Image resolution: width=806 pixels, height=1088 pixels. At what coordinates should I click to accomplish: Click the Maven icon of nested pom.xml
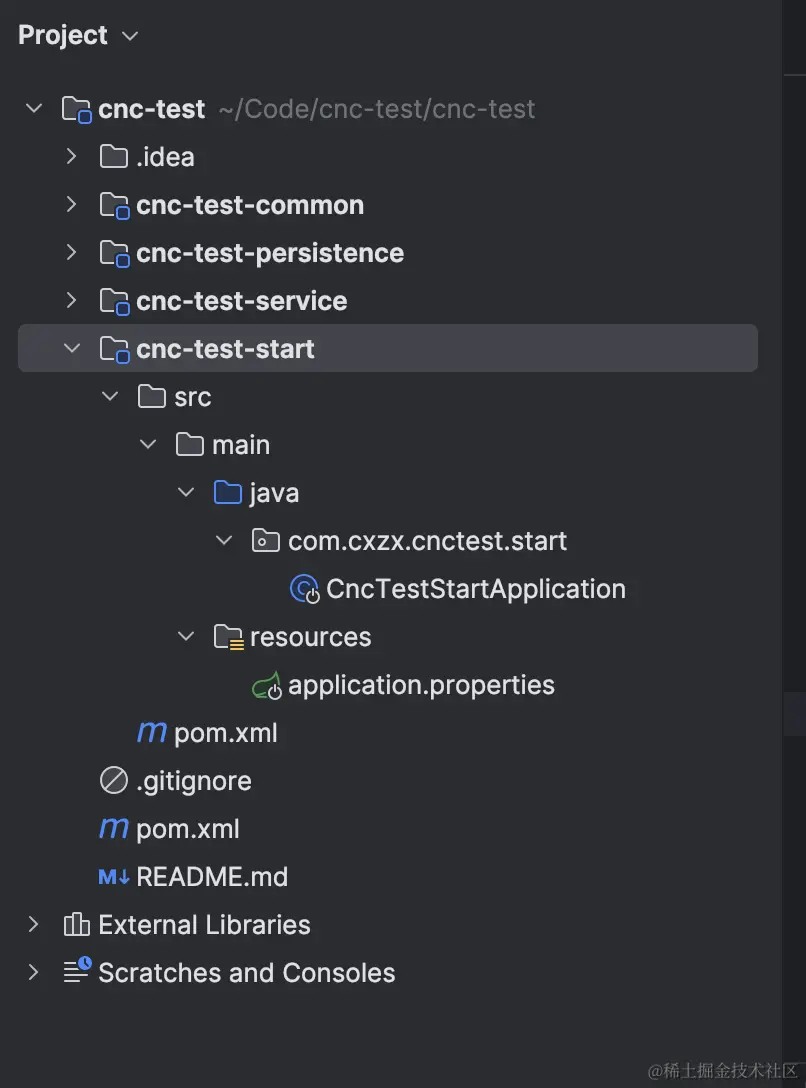tap(152, 733)
